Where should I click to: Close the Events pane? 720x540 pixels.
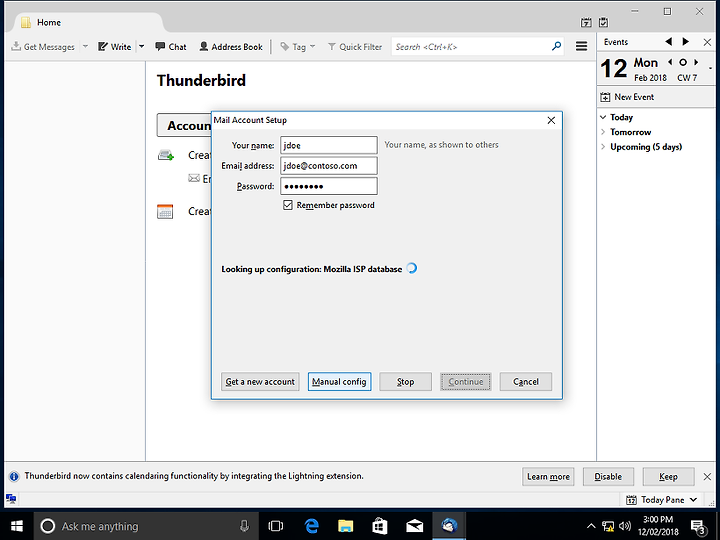707,42
